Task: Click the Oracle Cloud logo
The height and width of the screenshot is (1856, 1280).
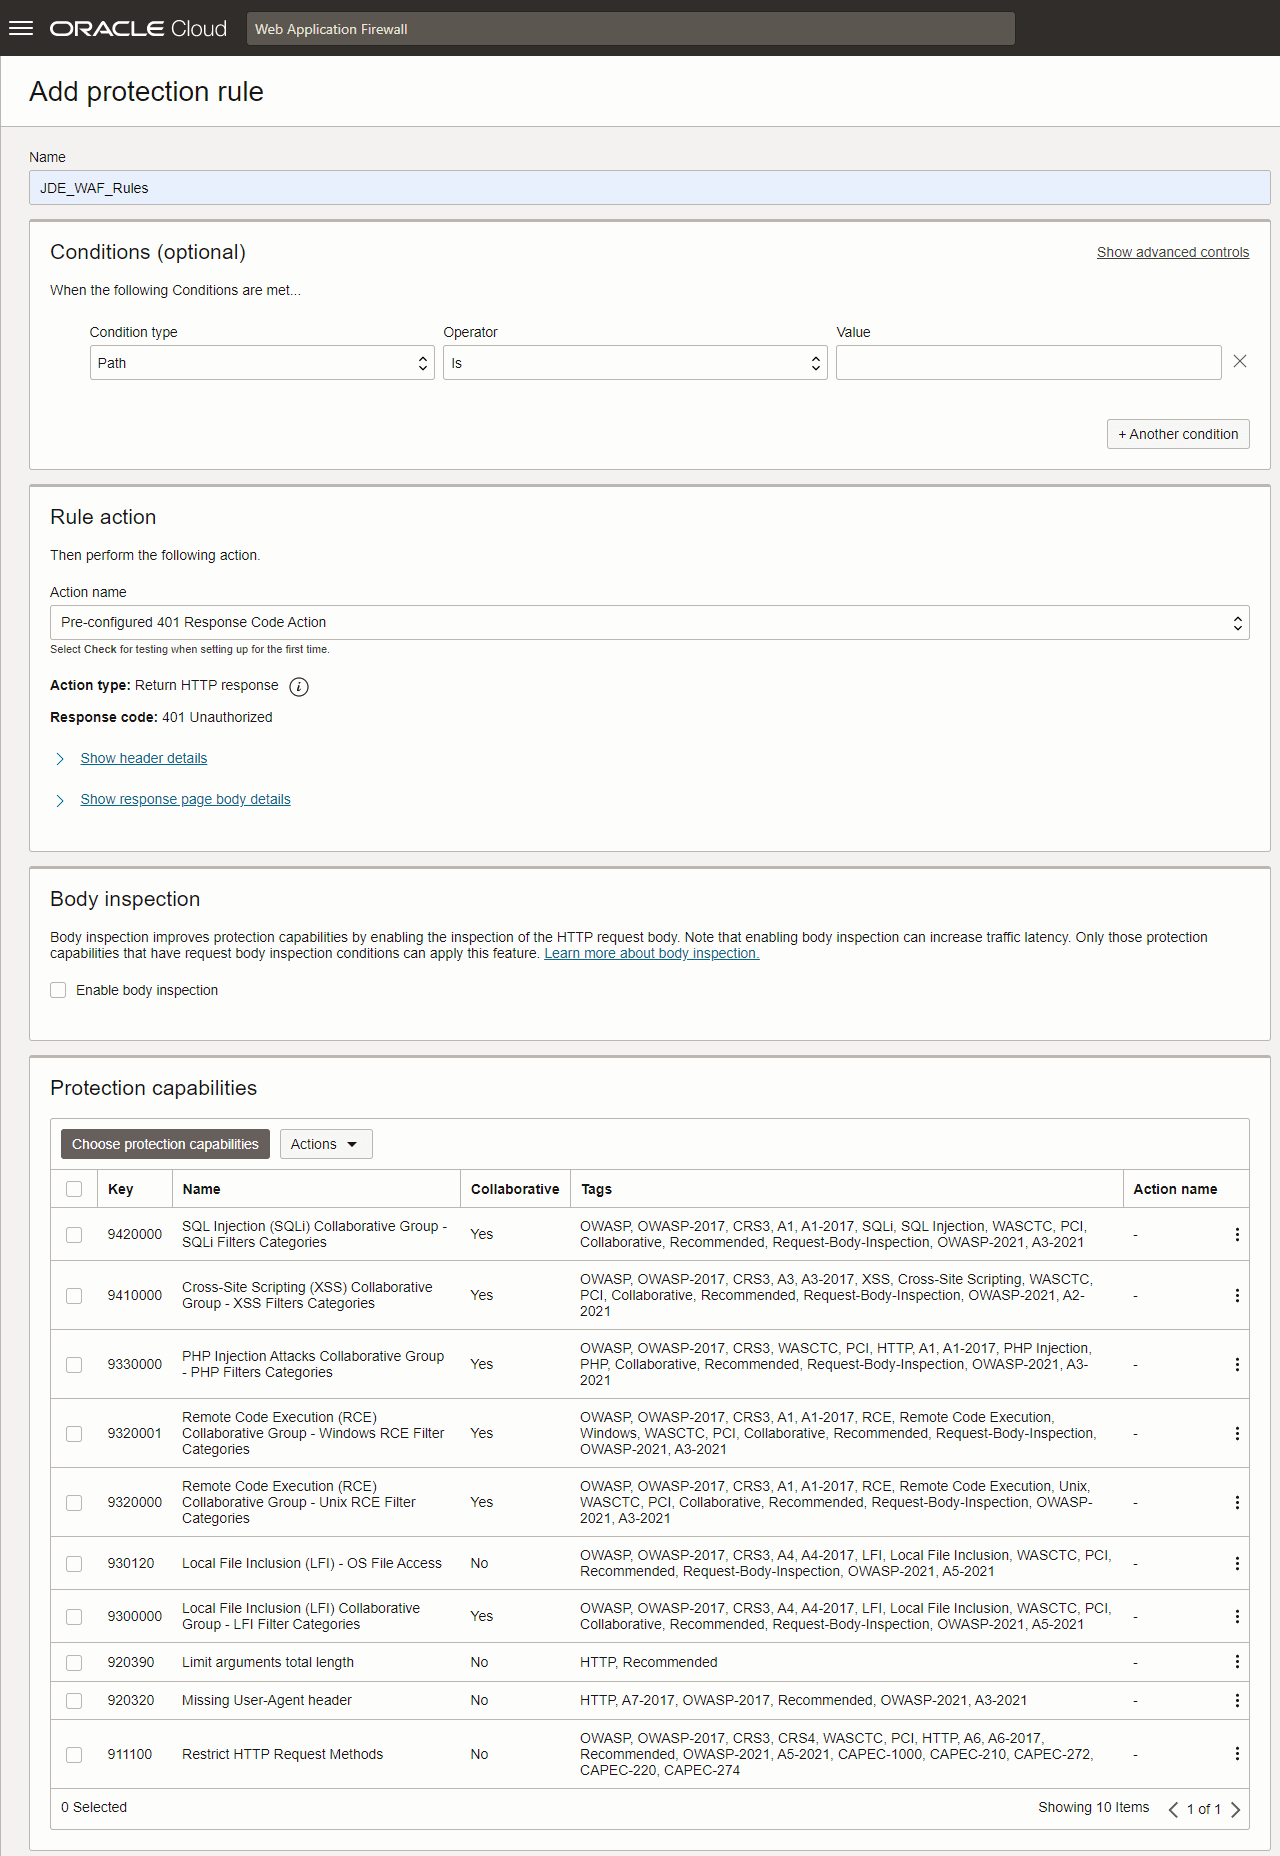Action: [x=138, y=28]
